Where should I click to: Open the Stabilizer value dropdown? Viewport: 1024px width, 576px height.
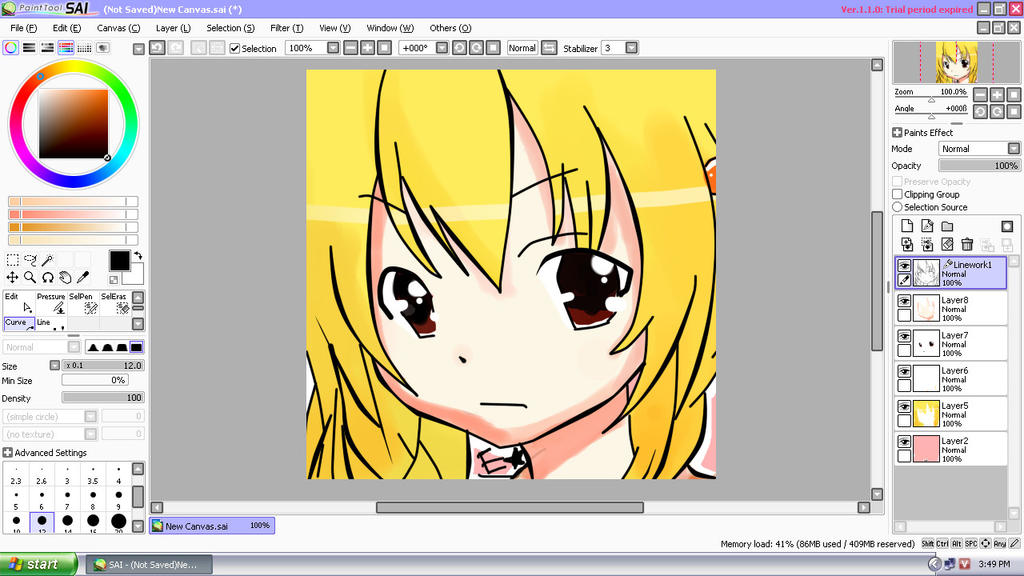tap(632, 48)
